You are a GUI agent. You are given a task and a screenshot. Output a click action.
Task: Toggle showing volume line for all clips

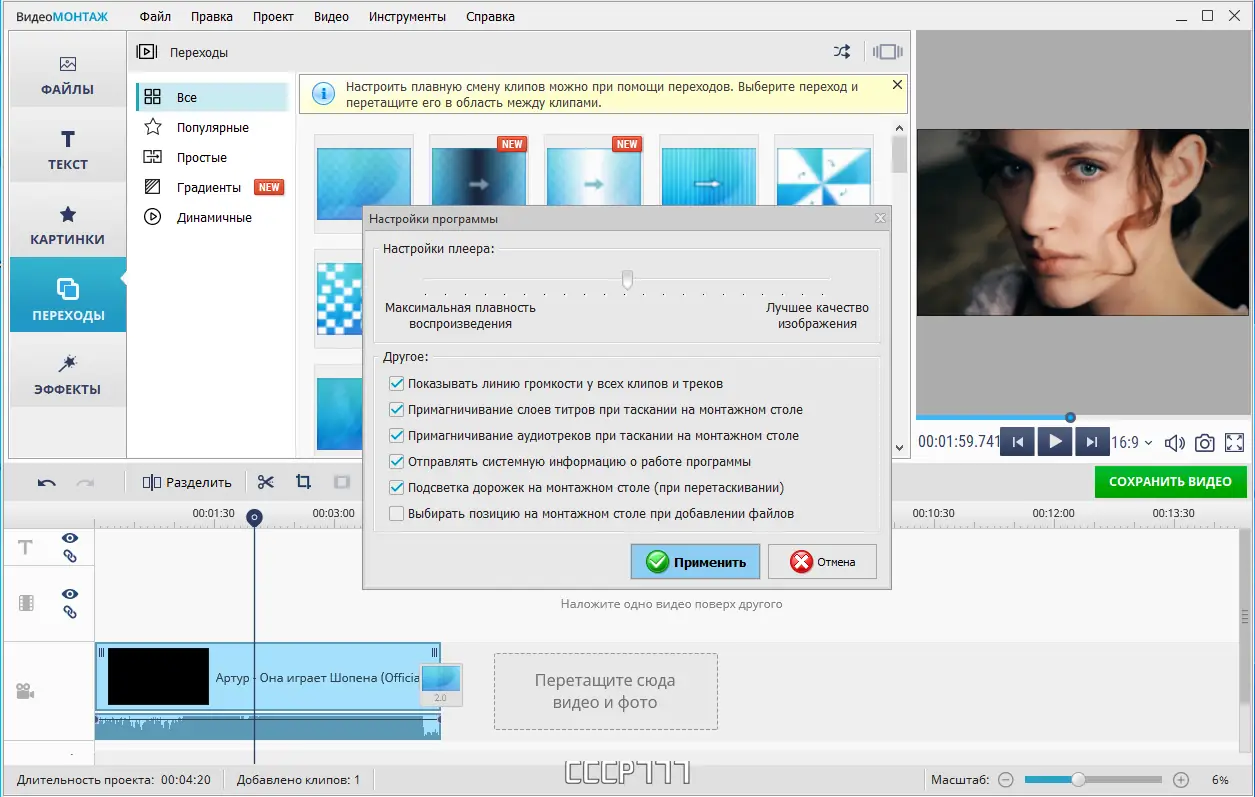397,383
